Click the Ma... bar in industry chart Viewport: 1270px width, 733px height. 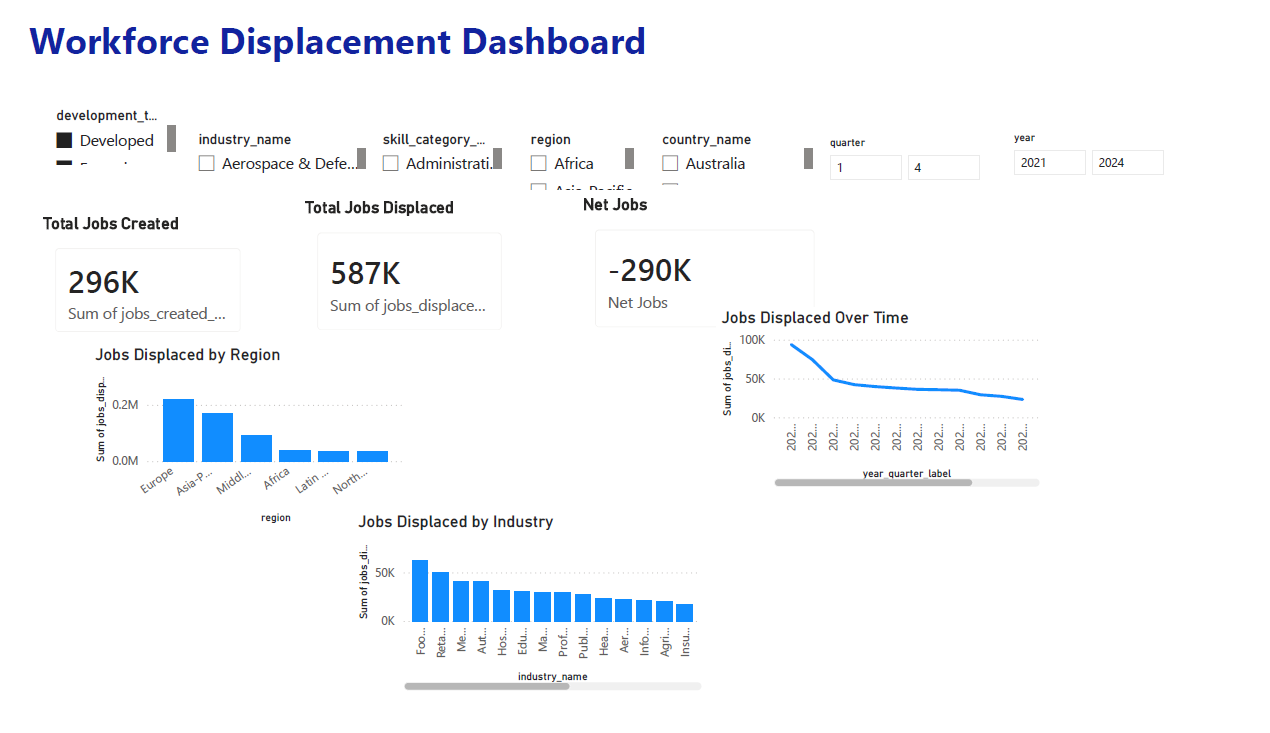tap(542, 607)
